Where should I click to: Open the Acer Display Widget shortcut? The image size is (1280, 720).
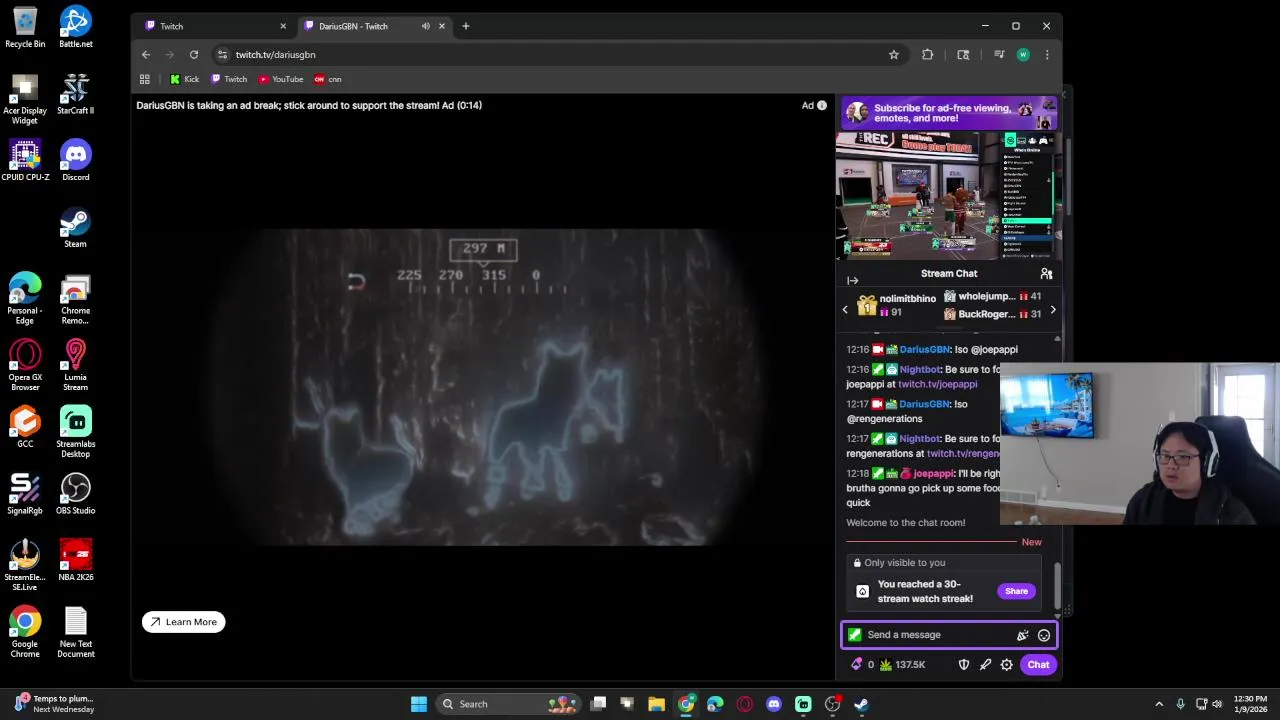pos(25,99)
